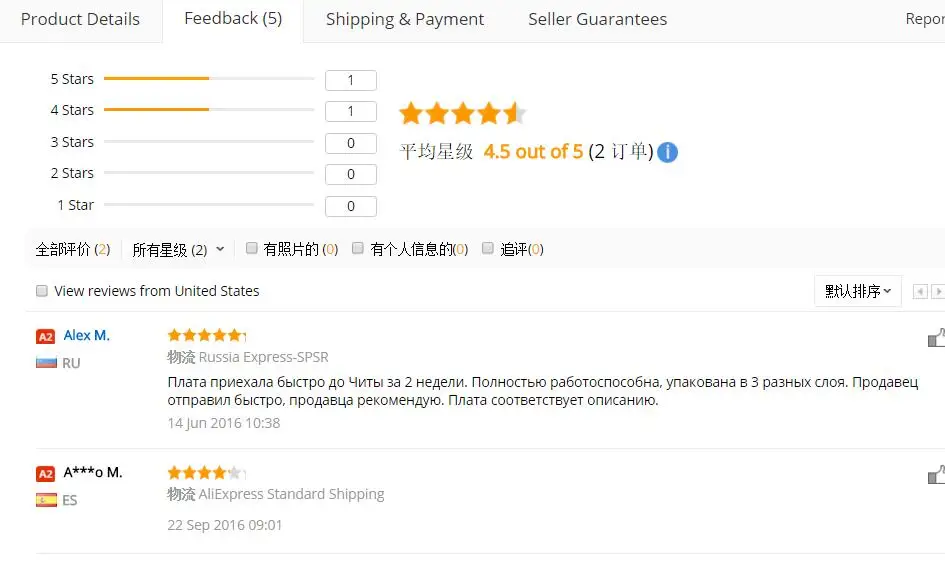Click the 5 Stars rating bar
The height and width of the screenshot is (573, 945).
click(x=209, y=78)
